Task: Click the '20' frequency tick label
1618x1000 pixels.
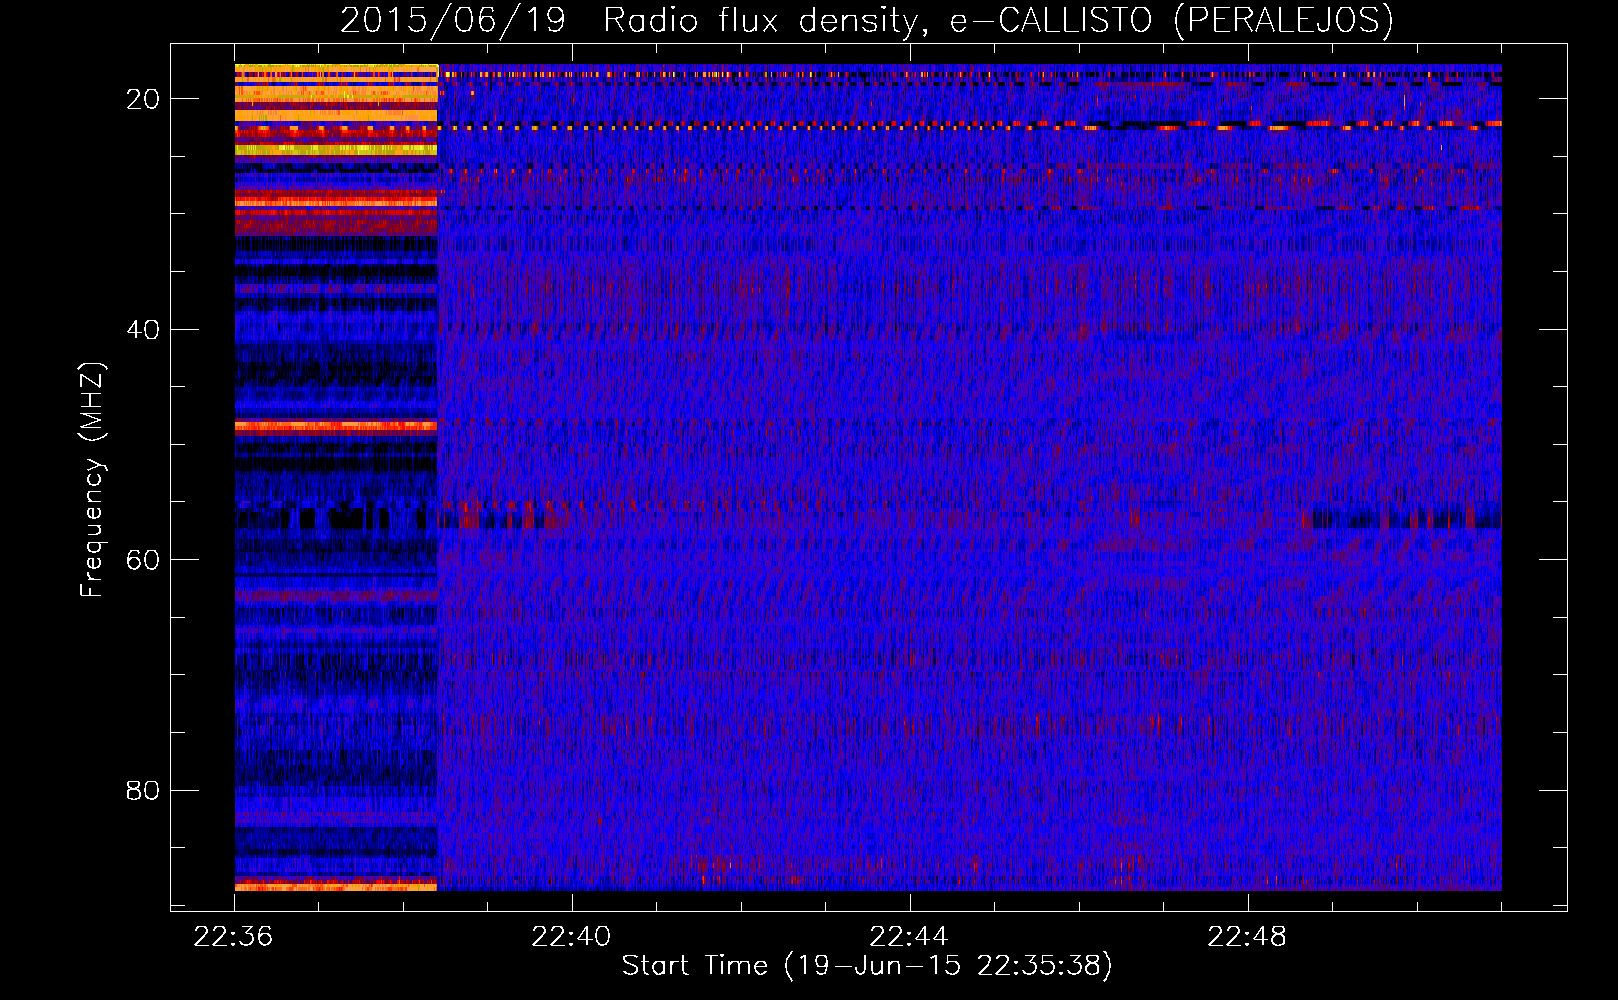Action: point(143,99)
